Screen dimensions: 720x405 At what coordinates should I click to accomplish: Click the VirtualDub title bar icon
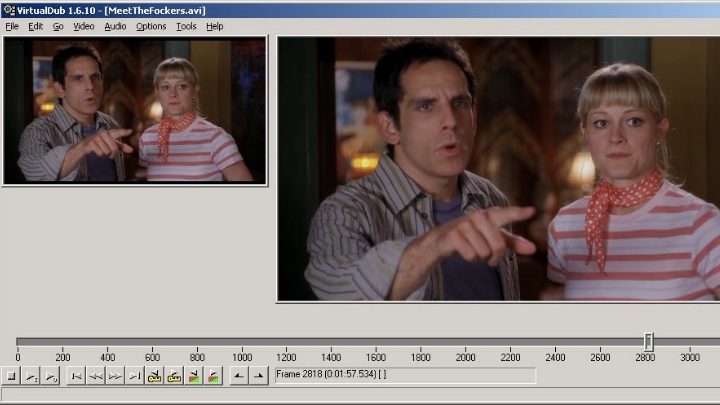[x=9, y=10]
